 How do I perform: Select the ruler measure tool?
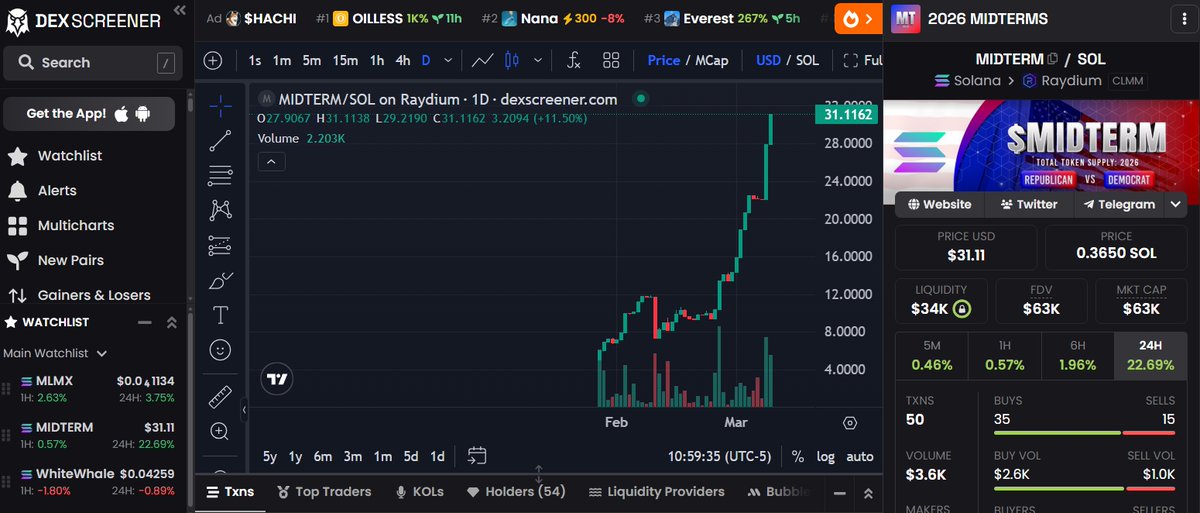[220, 397]
